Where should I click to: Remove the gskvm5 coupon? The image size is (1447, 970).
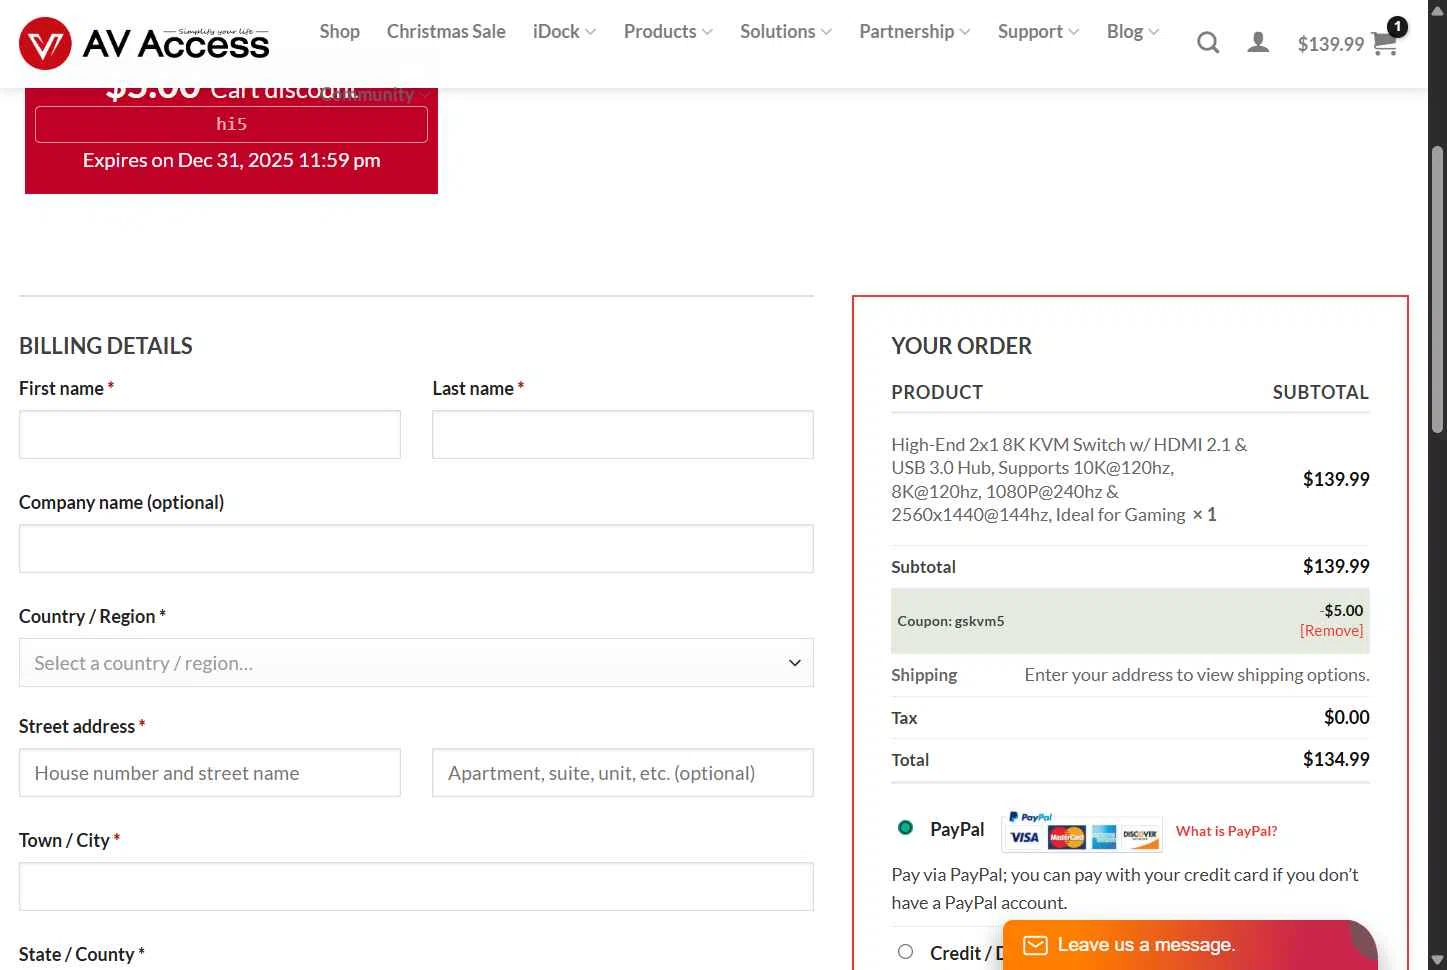1331,631
